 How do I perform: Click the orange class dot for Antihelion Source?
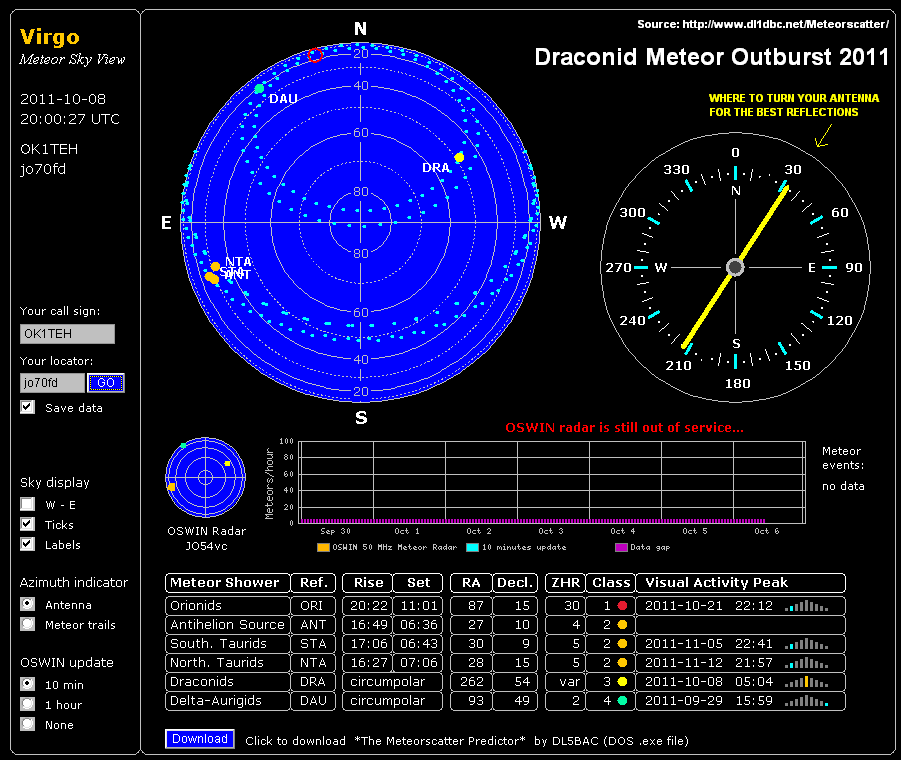[622, 624]
